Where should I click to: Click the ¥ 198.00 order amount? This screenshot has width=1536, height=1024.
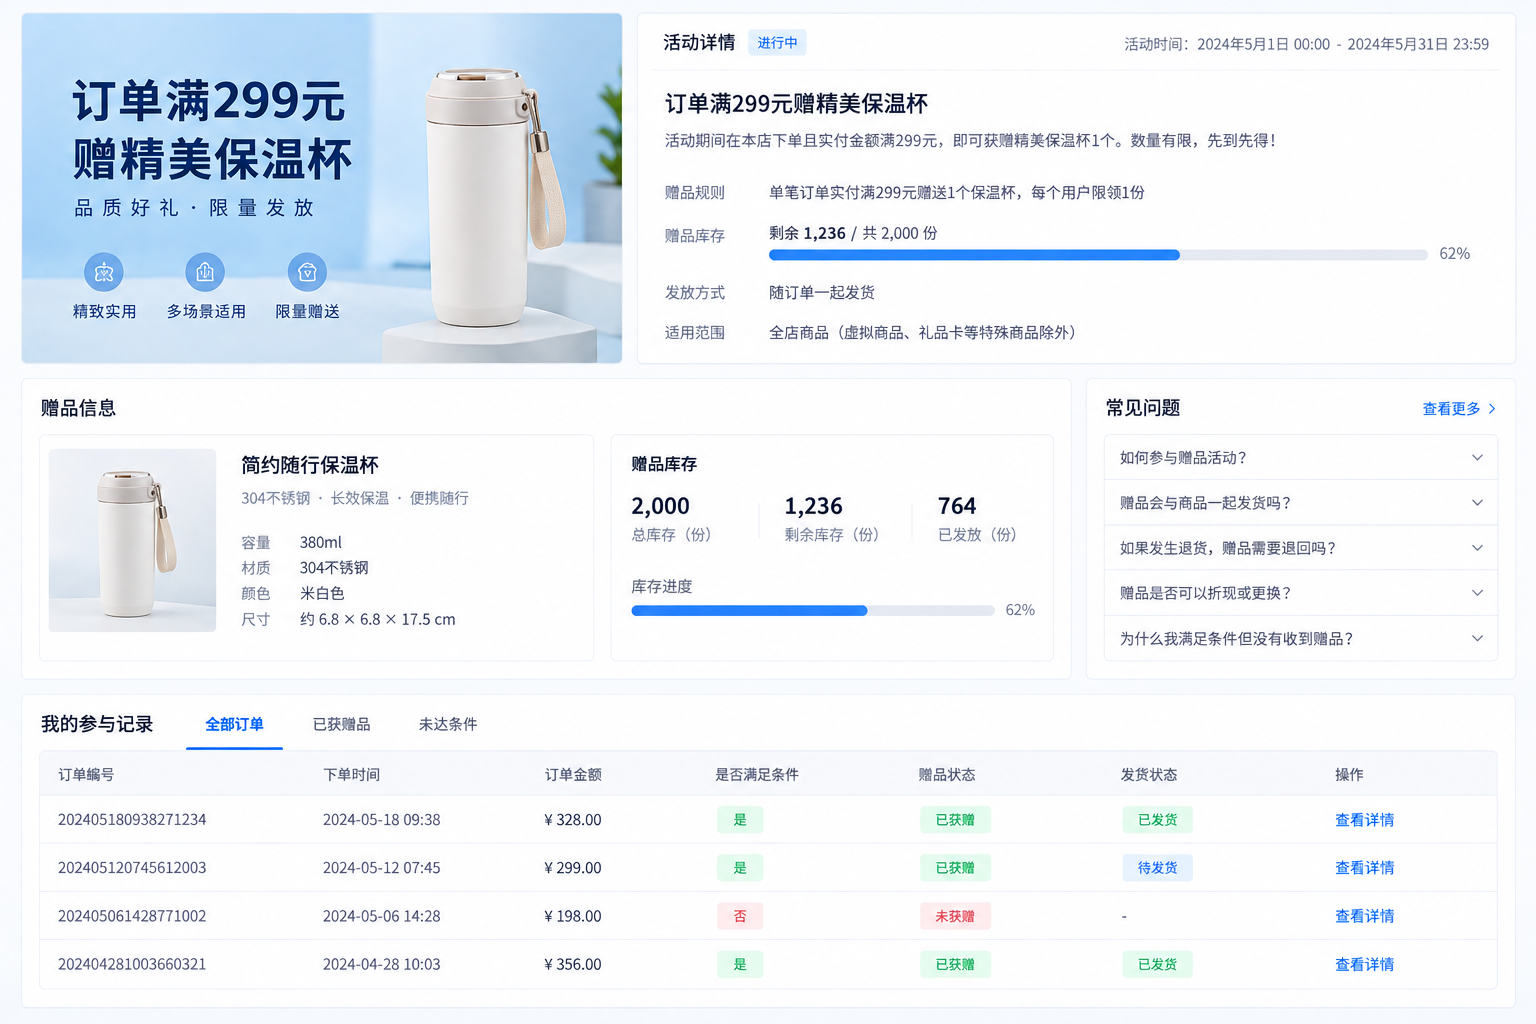coord(573,915)
